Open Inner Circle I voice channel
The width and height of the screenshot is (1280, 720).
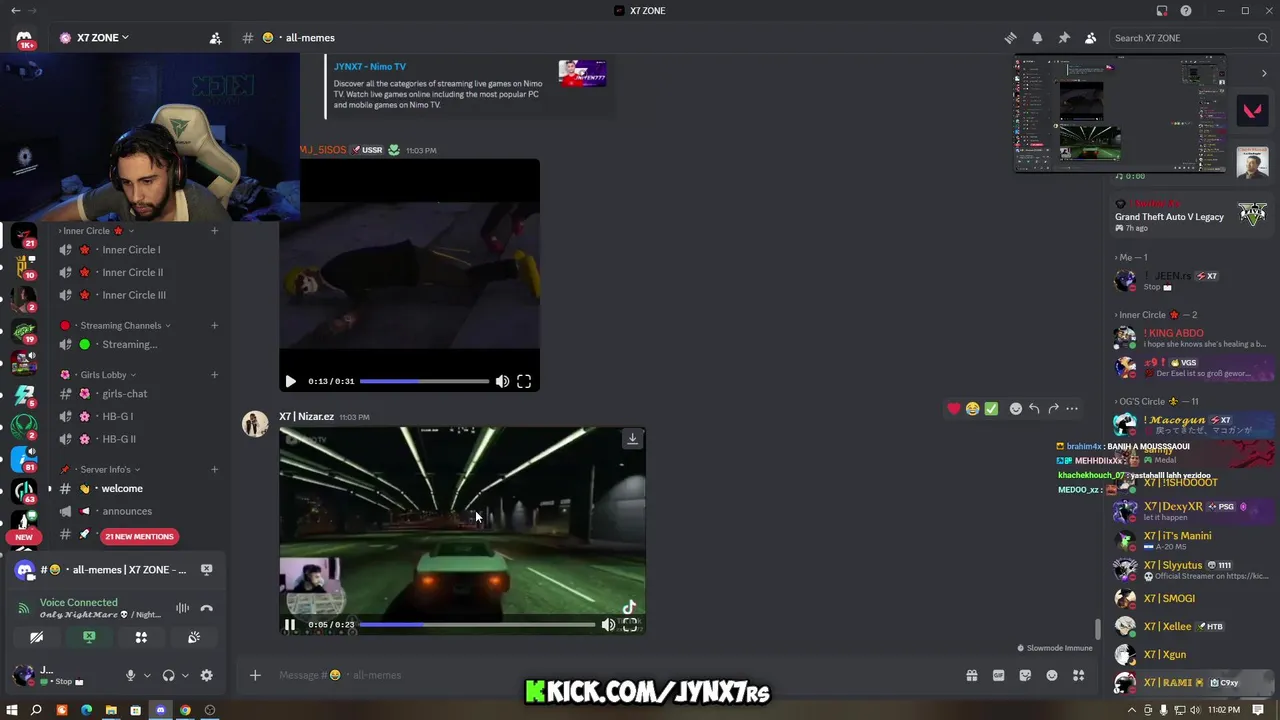131,250
